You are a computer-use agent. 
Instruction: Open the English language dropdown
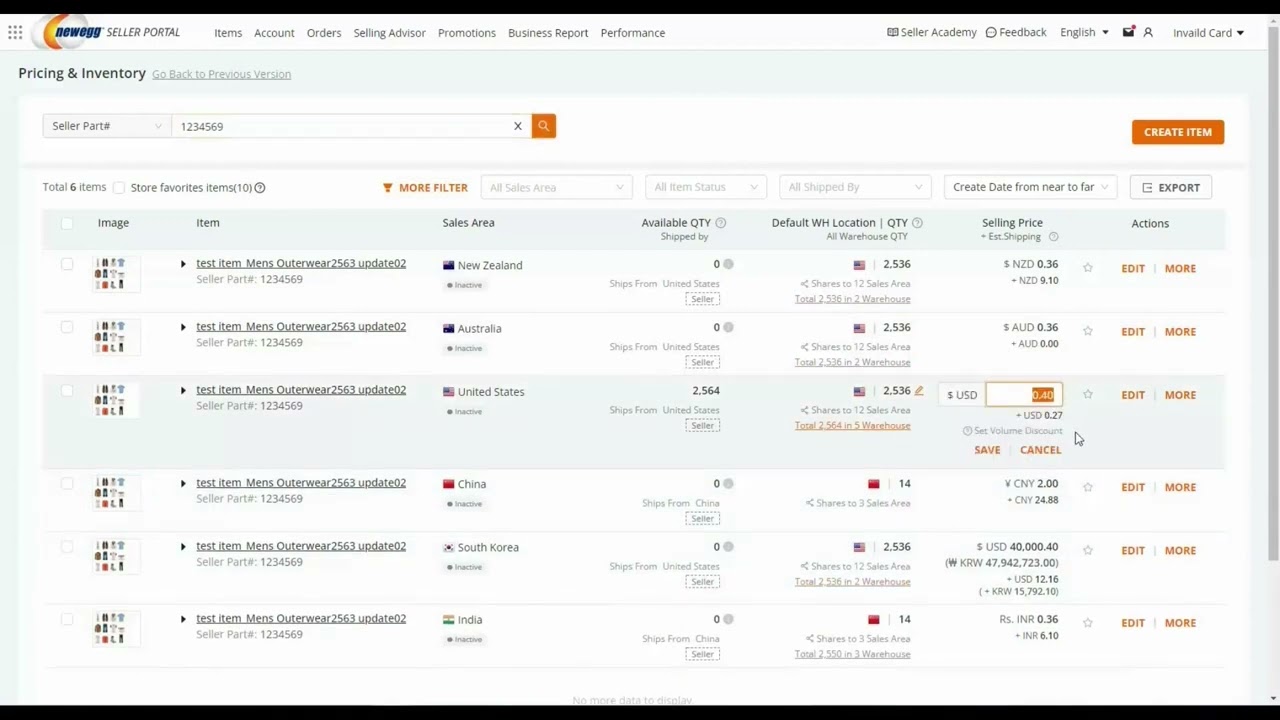pos(1084,32)
